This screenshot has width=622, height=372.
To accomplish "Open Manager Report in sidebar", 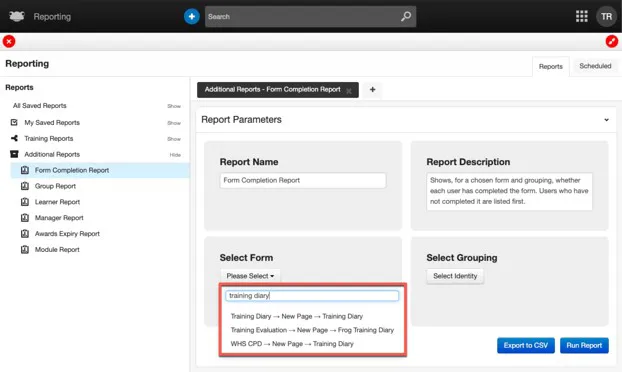I will (x=59, y=218).
